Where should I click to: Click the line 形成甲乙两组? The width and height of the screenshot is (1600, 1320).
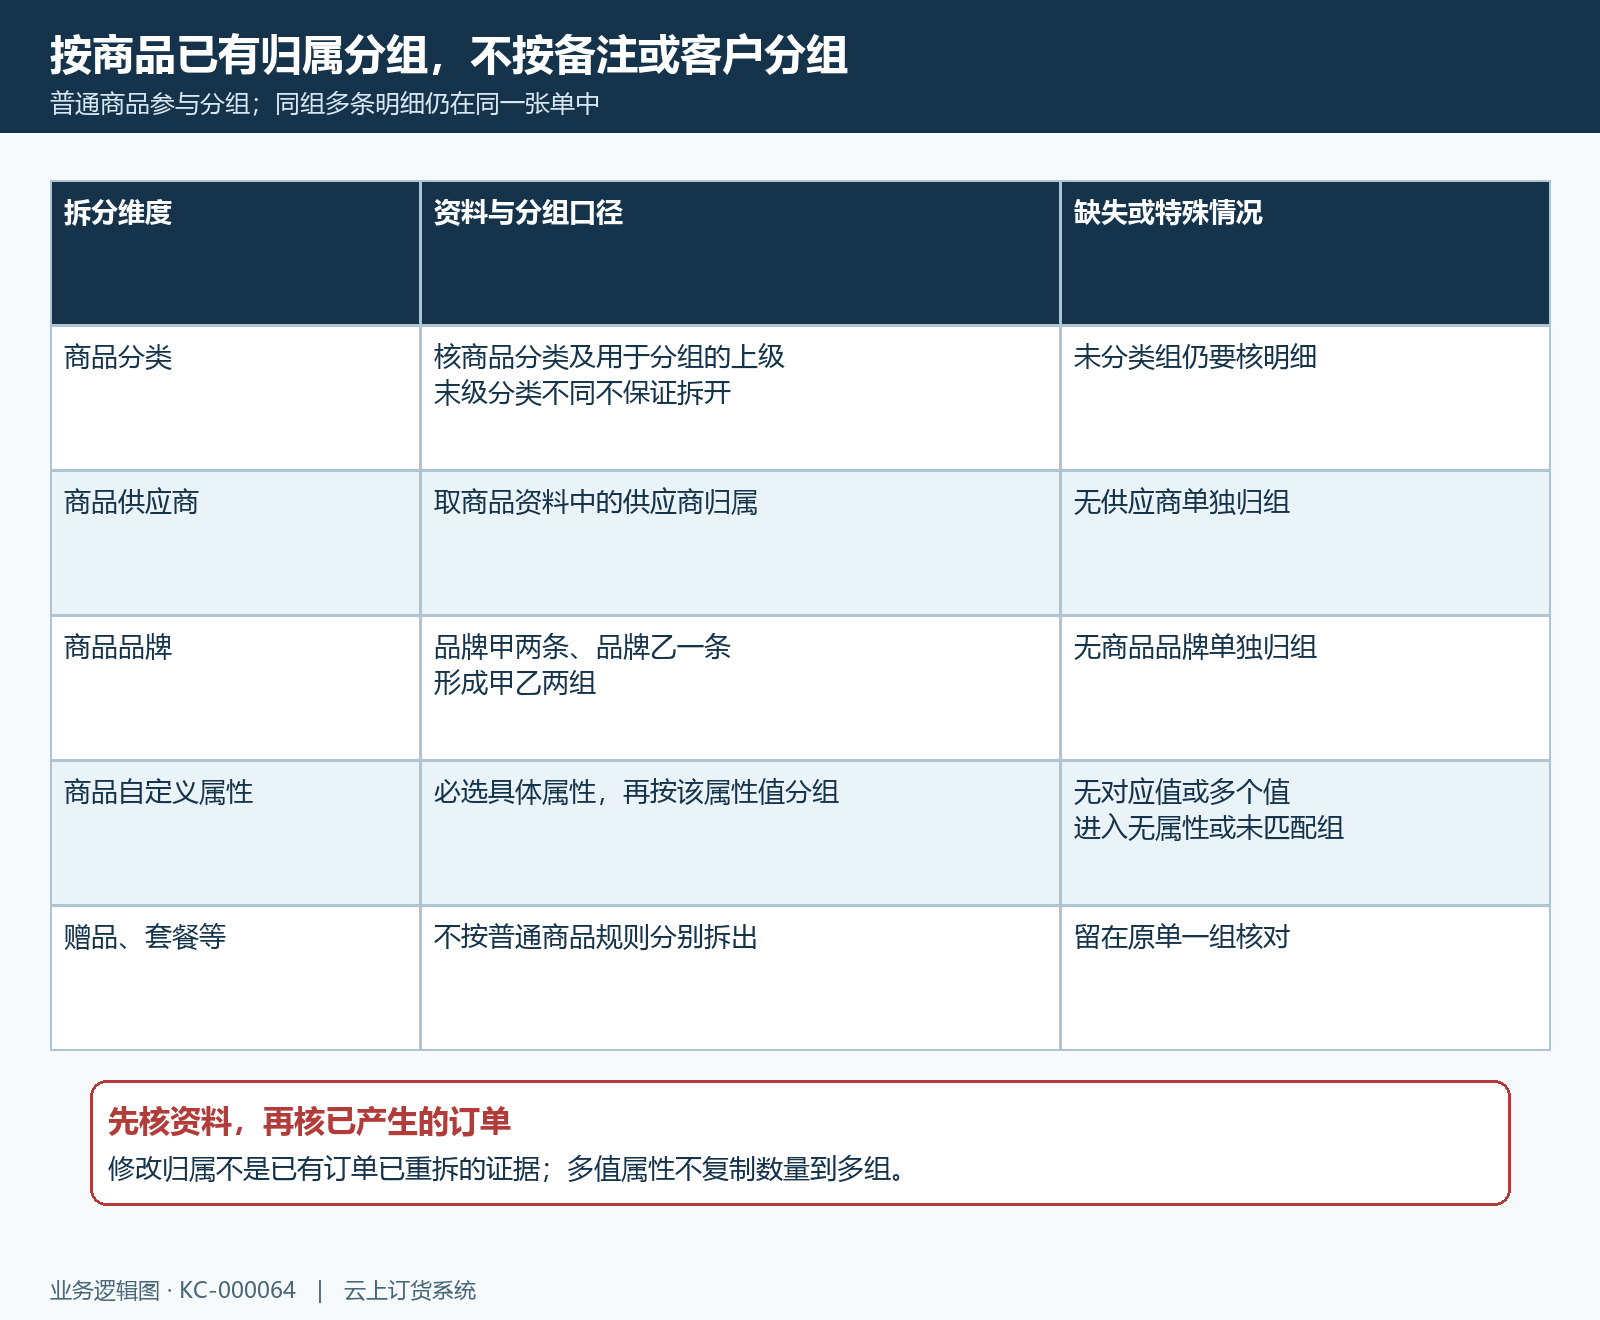[515, 683]
